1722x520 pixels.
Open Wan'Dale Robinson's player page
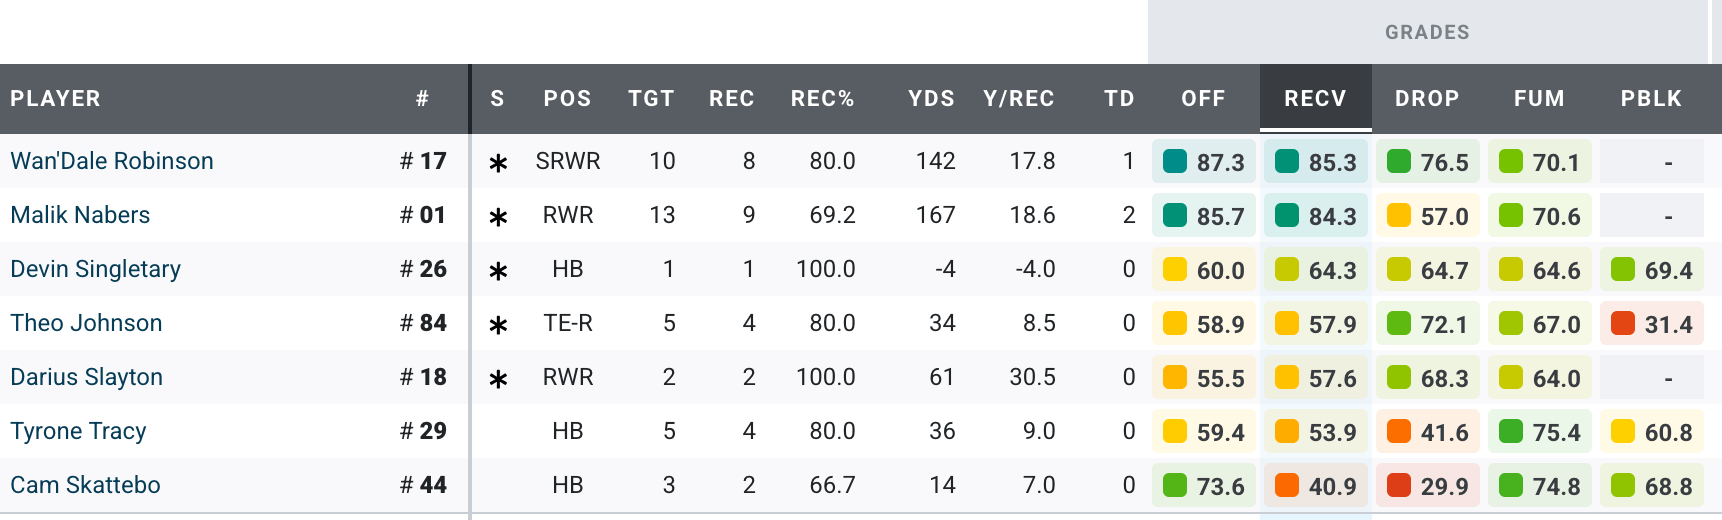click(x=112, y=161)
